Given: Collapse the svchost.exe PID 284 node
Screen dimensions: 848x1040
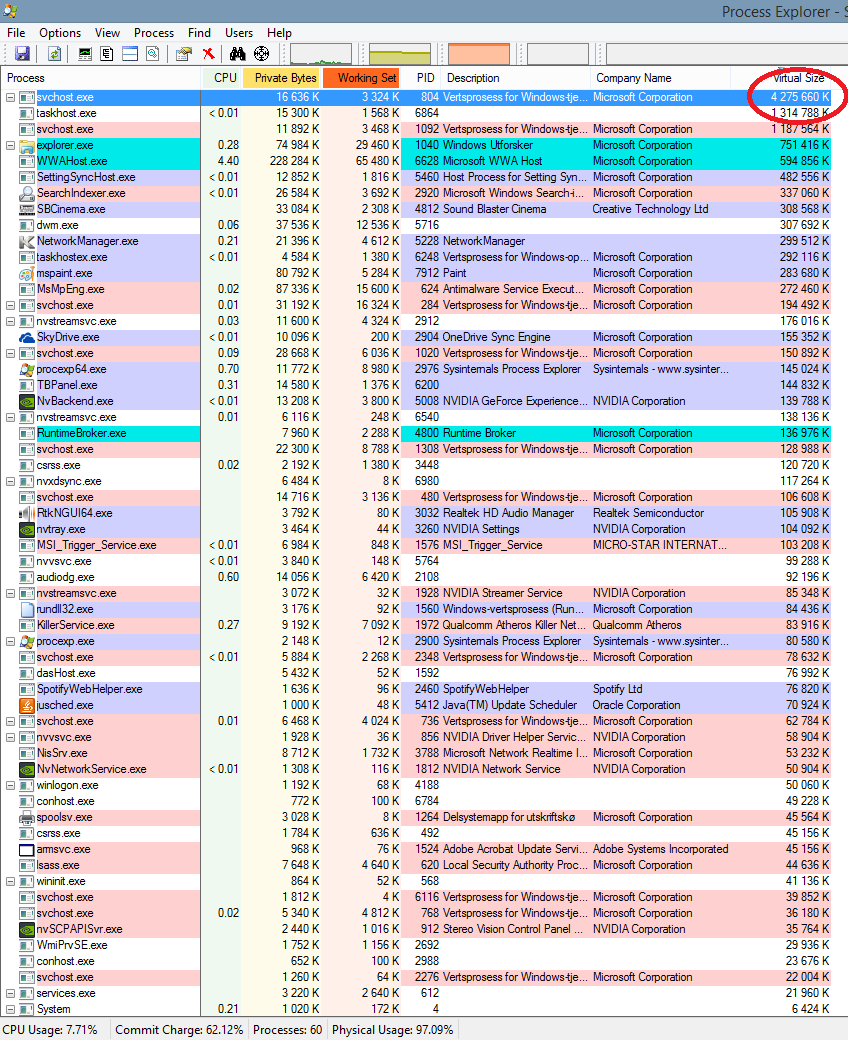Looking at the screenshot, I should [x=10, y=305].
